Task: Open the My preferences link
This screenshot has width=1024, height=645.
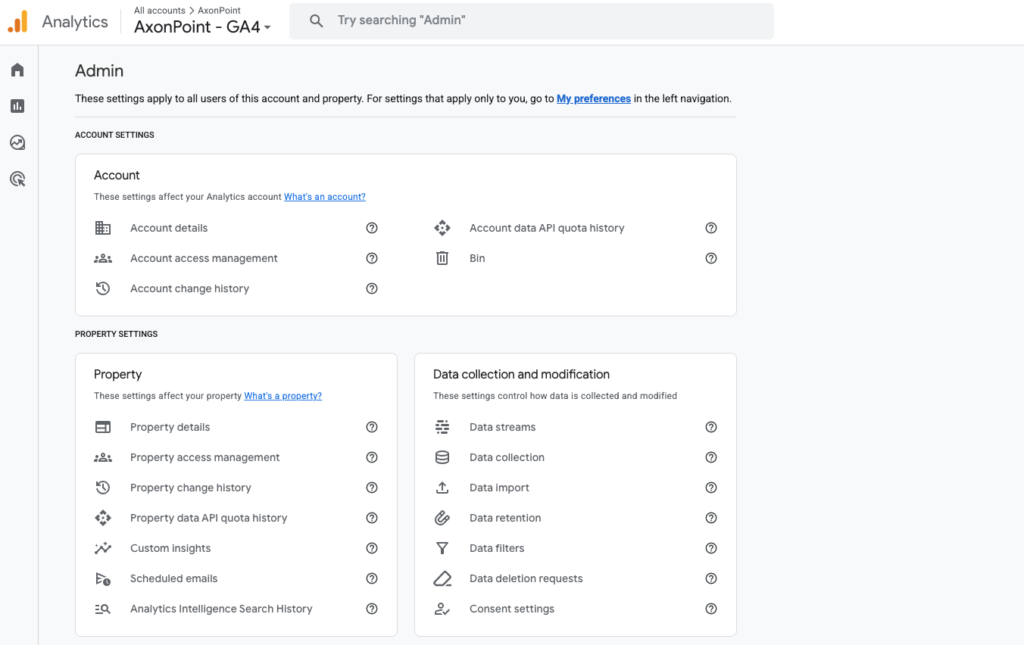Action: click(594, 99)
